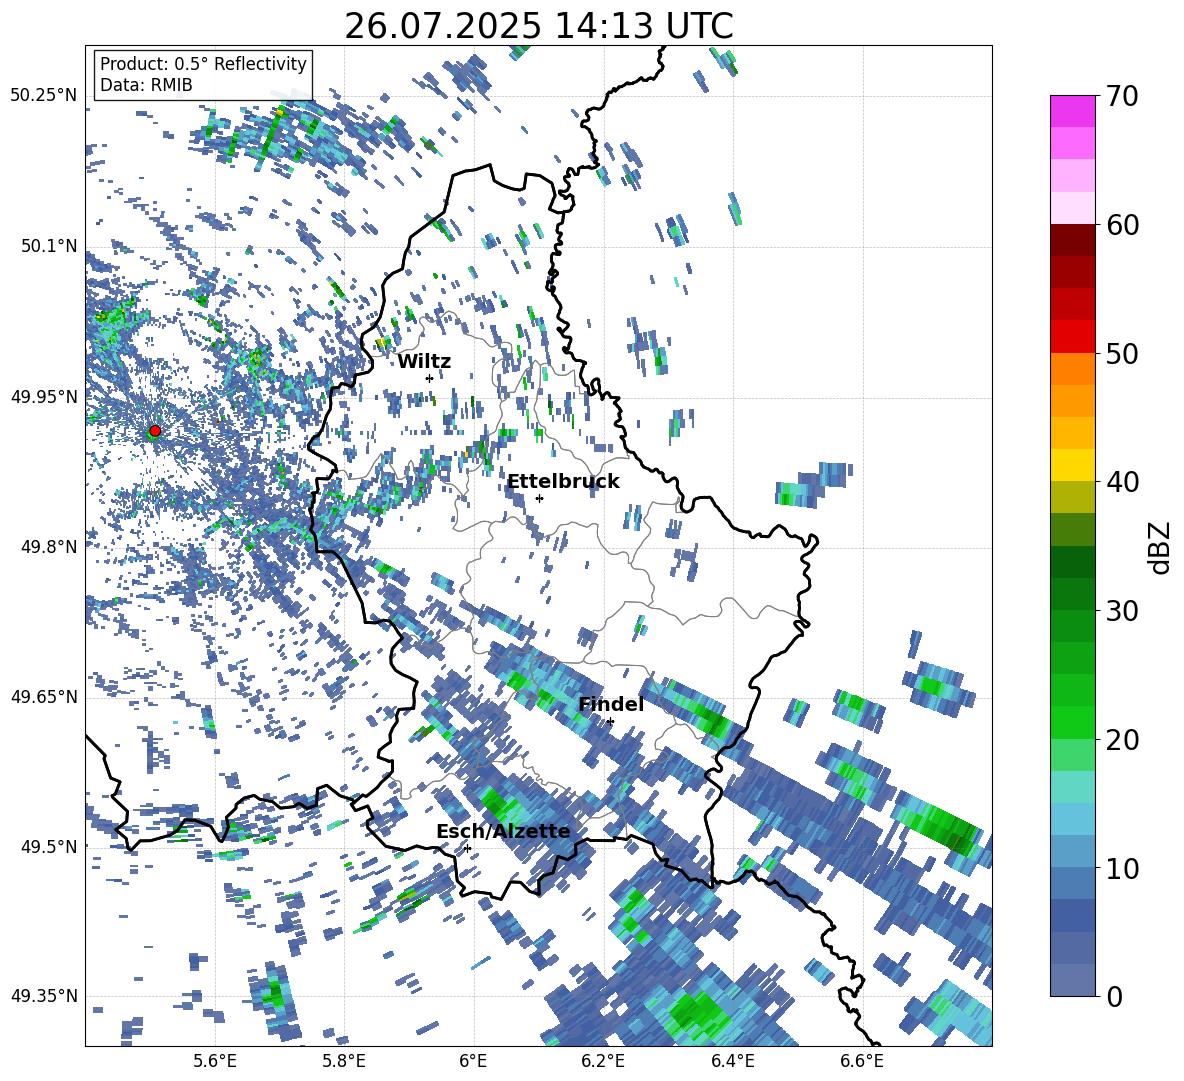This screenshot has width=1184, height=1081.
Task: Click the 49.8°N latitude label
Action: [x=50, y=547]
